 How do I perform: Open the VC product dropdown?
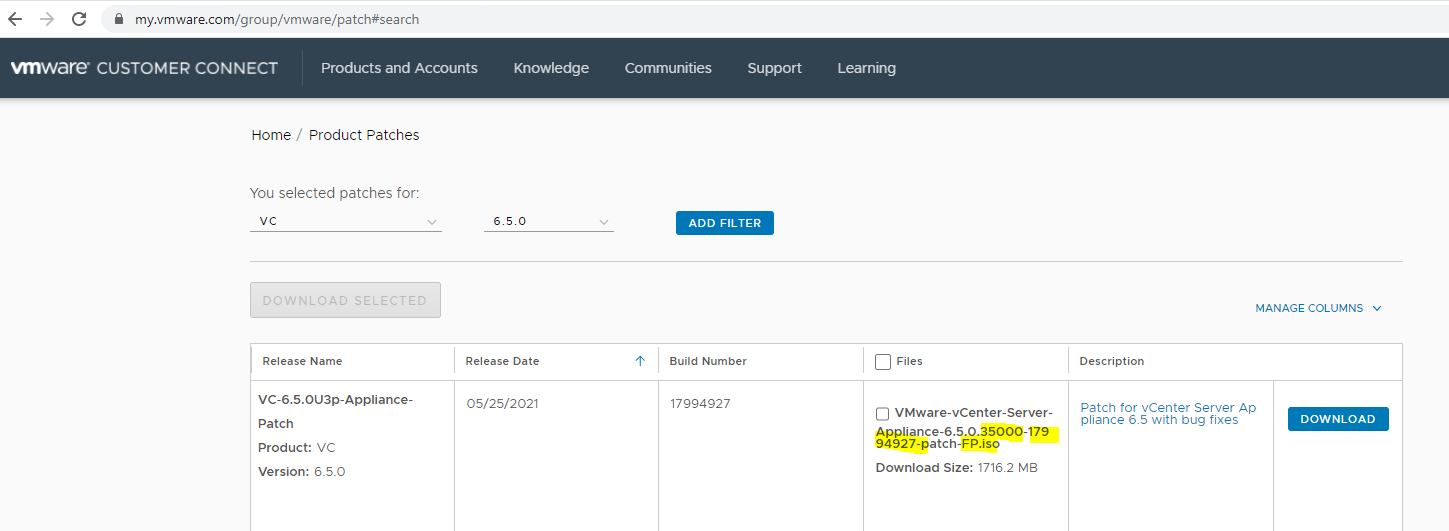tap(346, 221)
